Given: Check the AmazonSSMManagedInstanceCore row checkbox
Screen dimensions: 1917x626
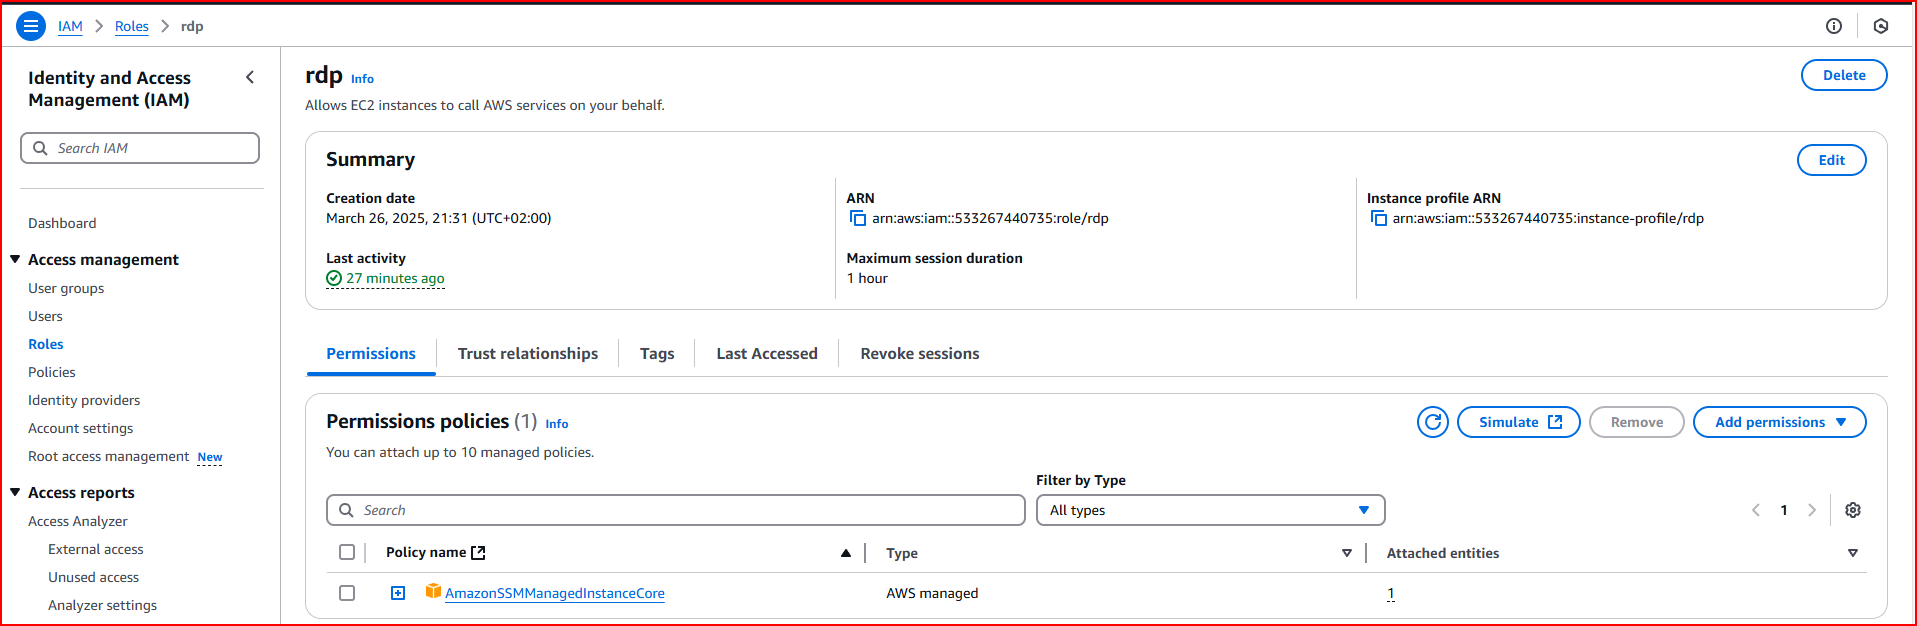Looking at the screenshot, I should click(347, 593).
